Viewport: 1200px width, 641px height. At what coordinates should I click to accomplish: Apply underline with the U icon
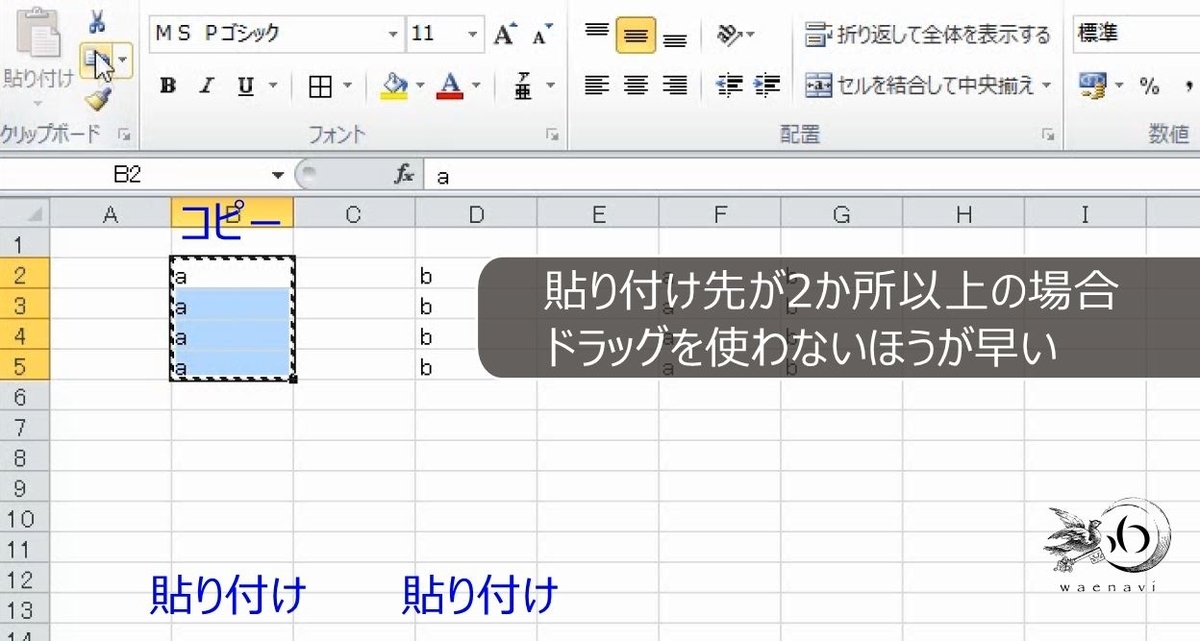point(243,86)
